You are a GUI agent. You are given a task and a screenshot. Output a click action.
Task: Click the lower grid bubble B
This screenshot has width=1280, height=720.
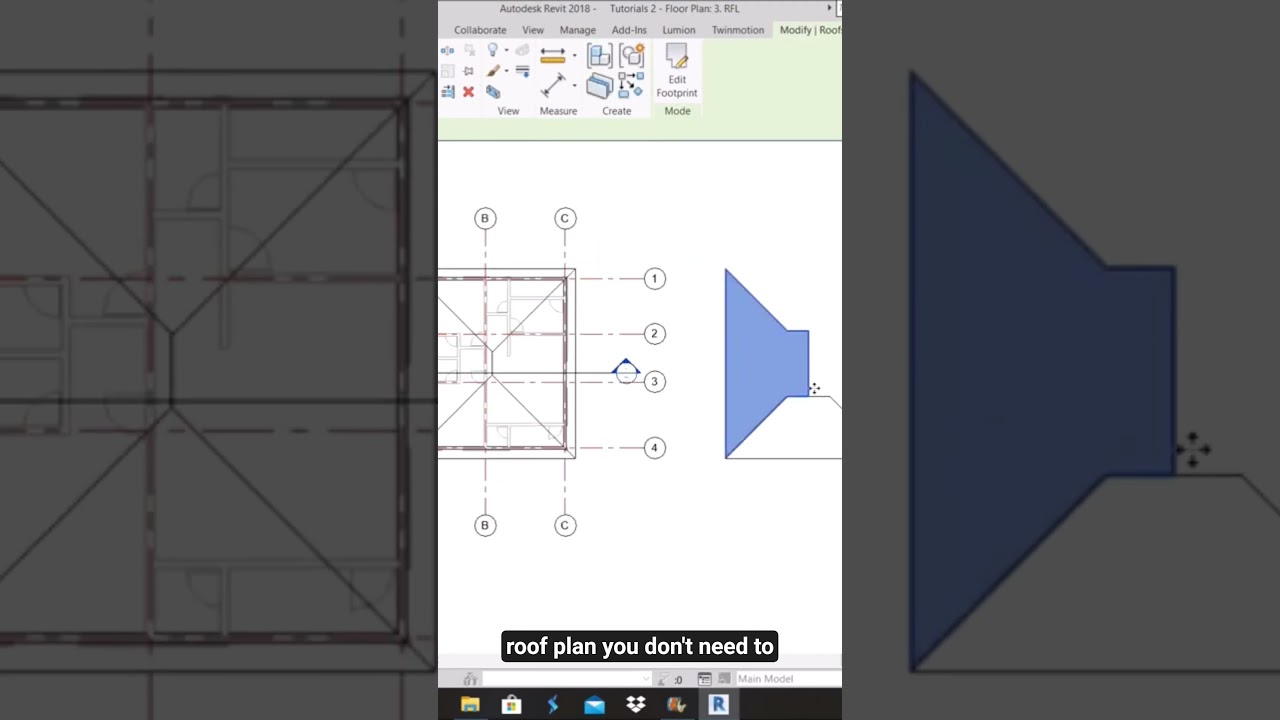point(485,525)
